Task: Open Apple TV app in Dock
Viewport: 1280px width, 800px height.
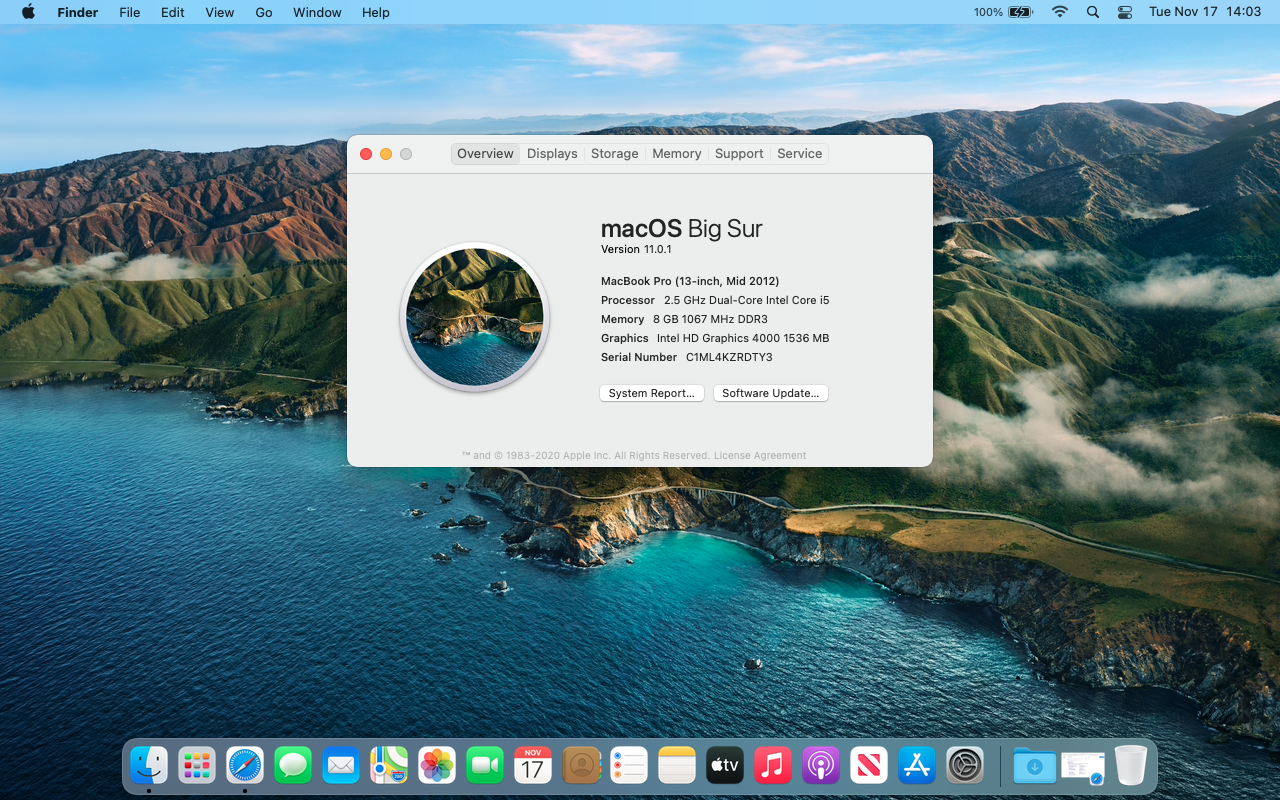Action: coord(725,766)
